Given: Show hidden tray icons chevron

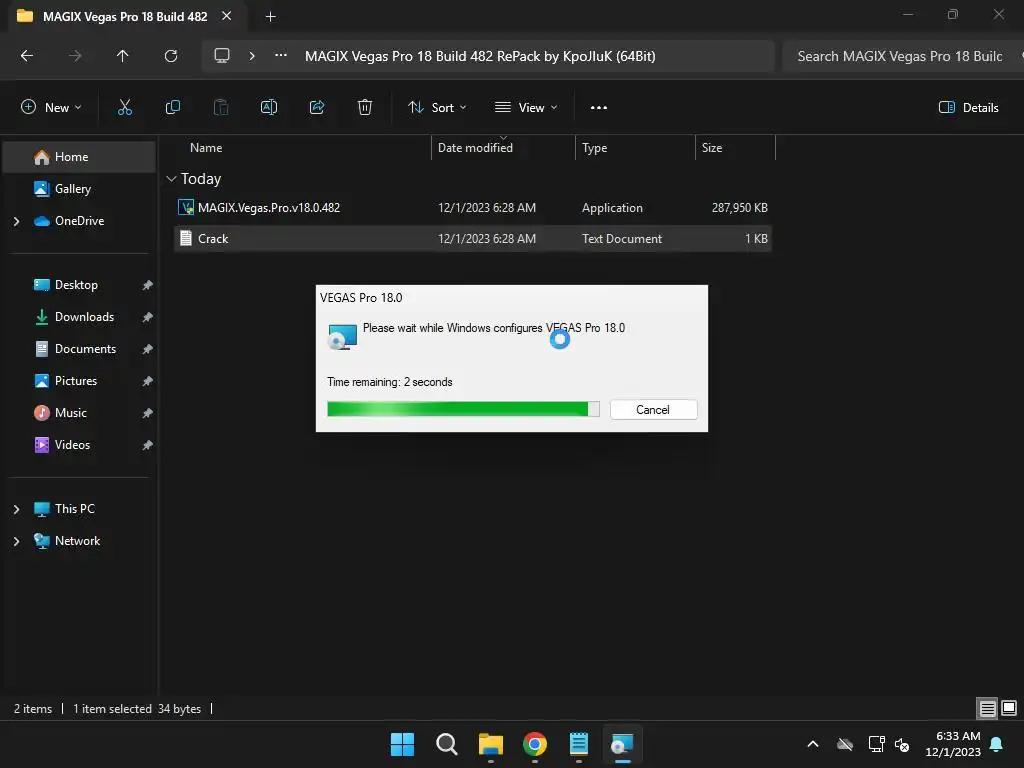Looking at the screenshot, I should click(813, 744).
